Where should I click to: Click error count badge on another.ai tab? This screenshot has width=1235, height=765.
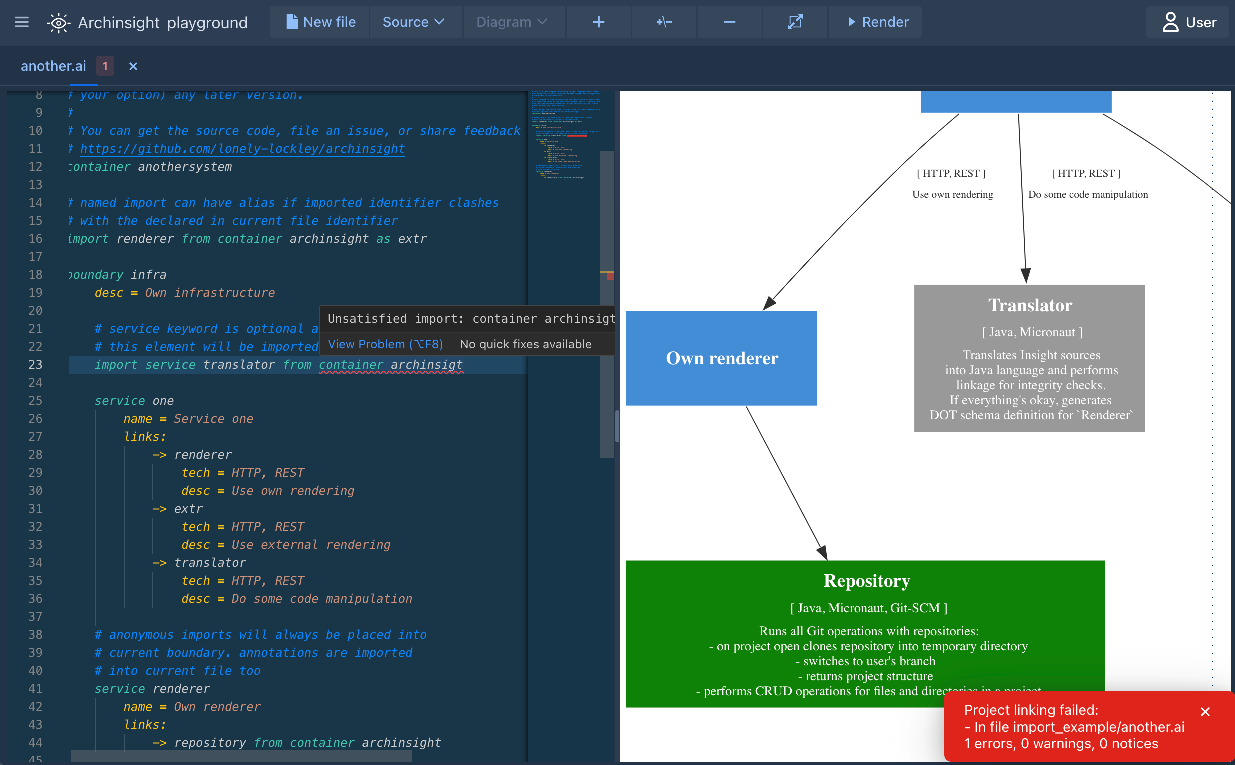tap(105, 66)
